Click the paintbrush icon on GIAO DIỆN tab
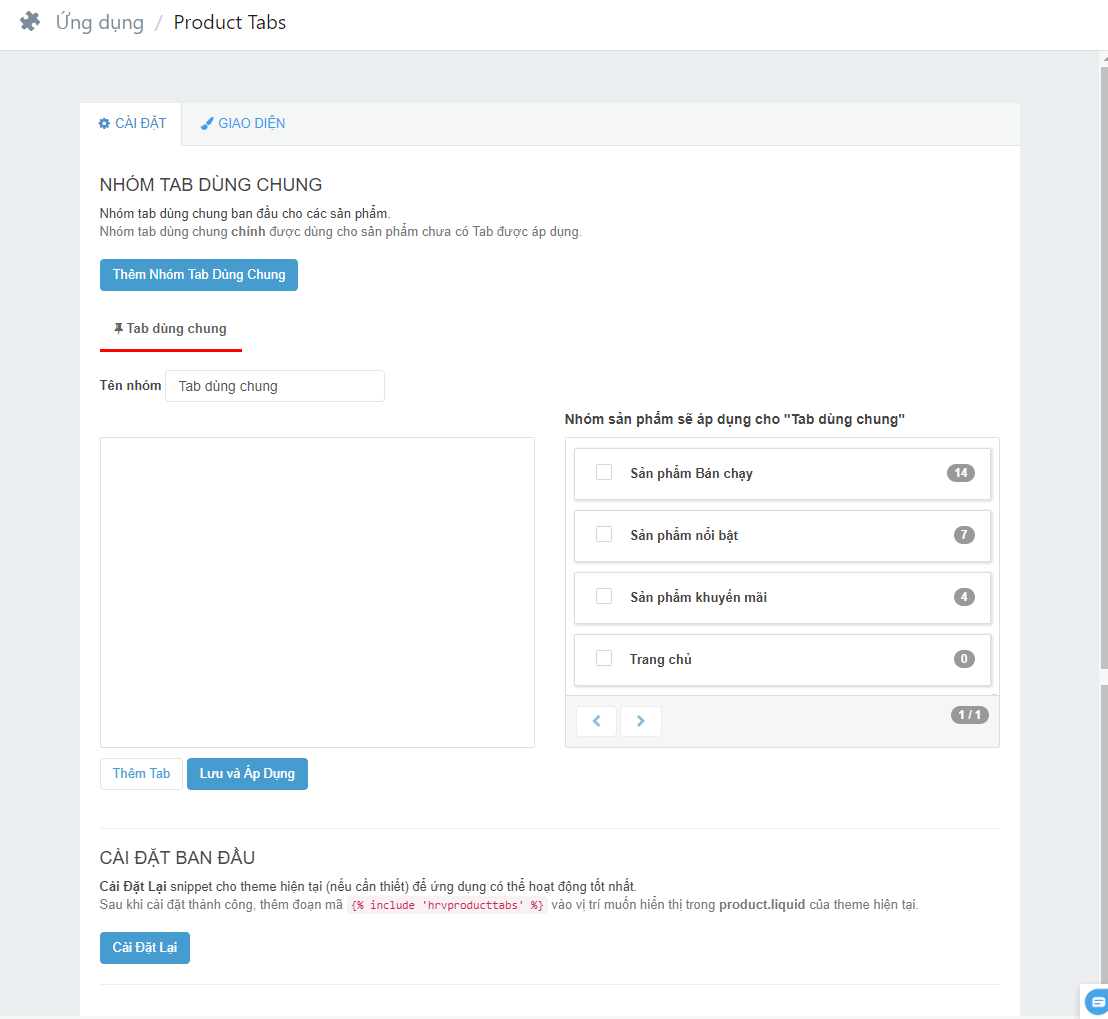The image size is (1108, 1019). [207, 124]
